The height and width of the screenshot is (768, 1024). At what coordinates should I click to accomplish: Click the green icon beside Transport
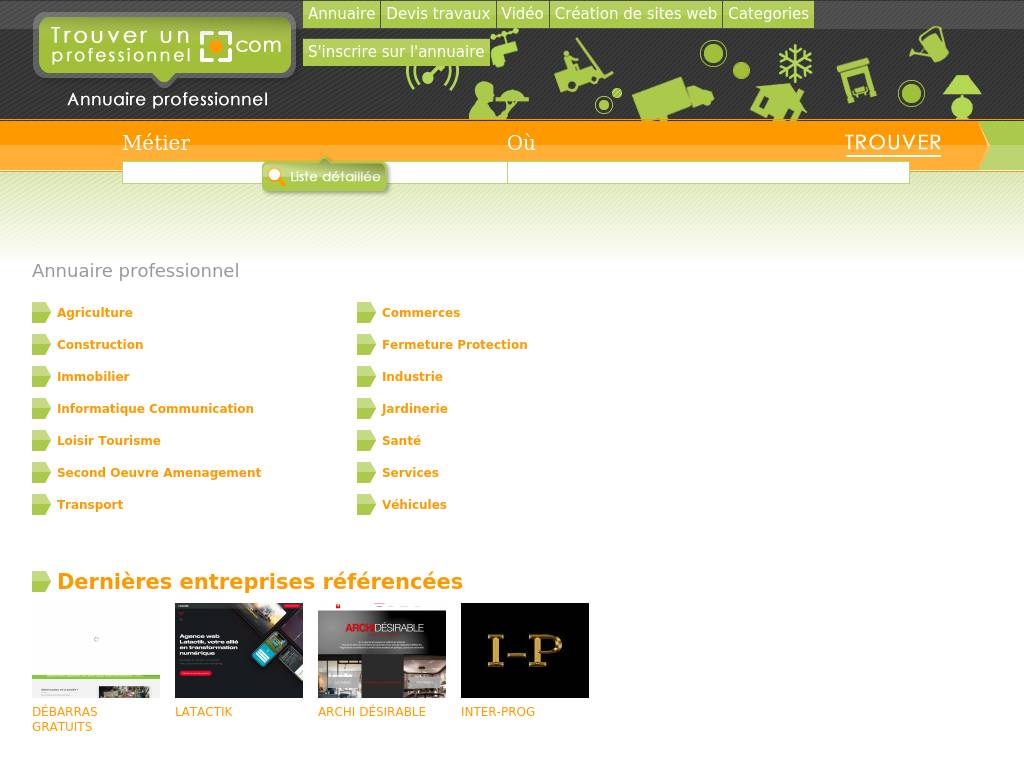pyautogui.click(x=41, y=505)
